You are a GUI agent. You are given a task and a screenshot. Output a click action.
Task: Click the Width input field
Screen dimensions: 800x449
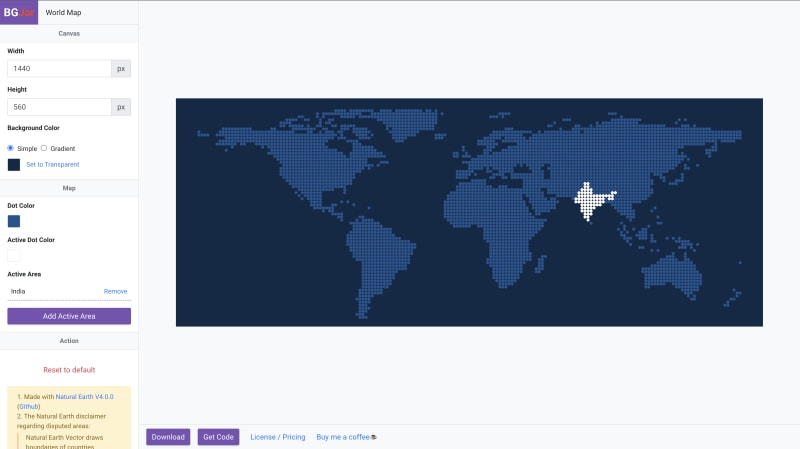click(x=59, y=68)
